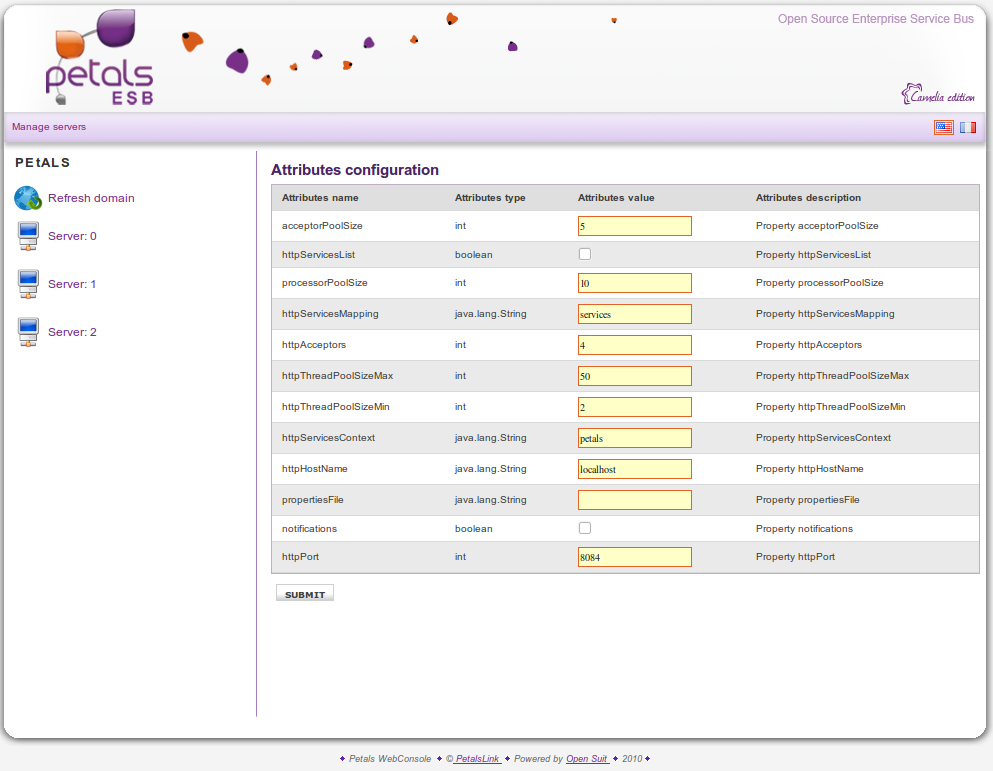The width and height of the screenshot is (993, 771).
Task: Open the Open Suit footer link
Action: (x=587, y=759)
